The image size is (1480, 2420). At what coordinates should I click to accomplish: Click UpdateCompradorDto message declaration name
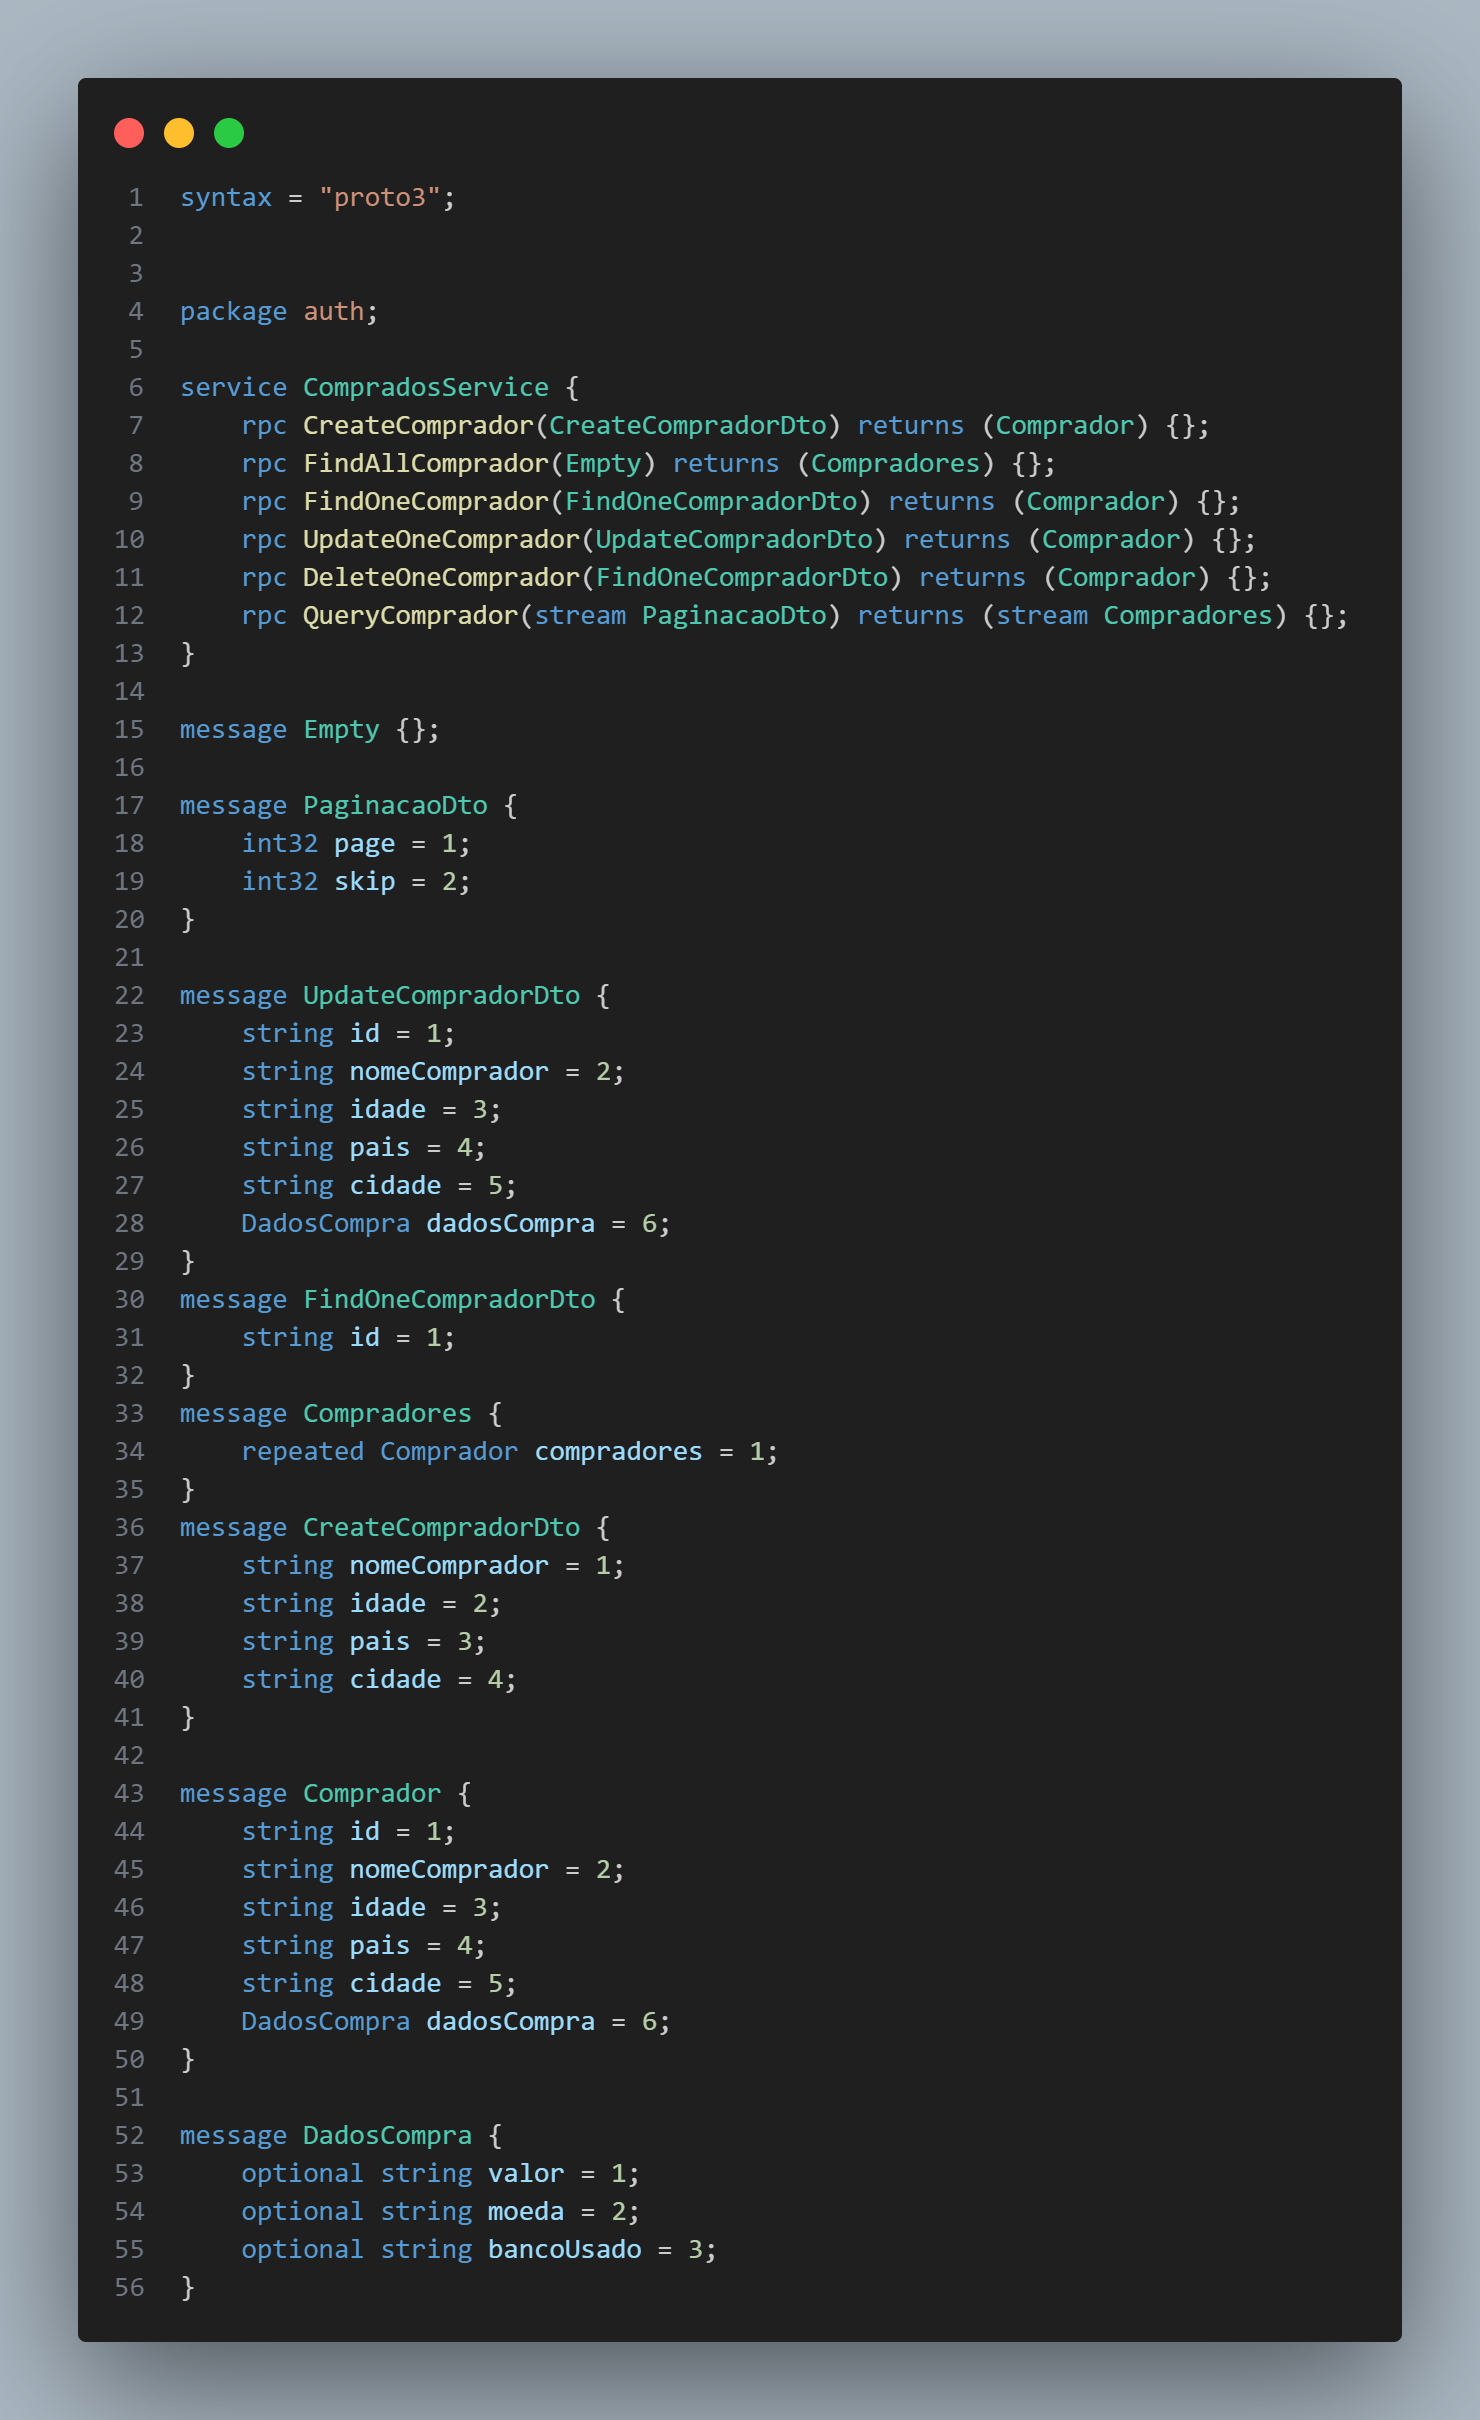pos(441,995)
